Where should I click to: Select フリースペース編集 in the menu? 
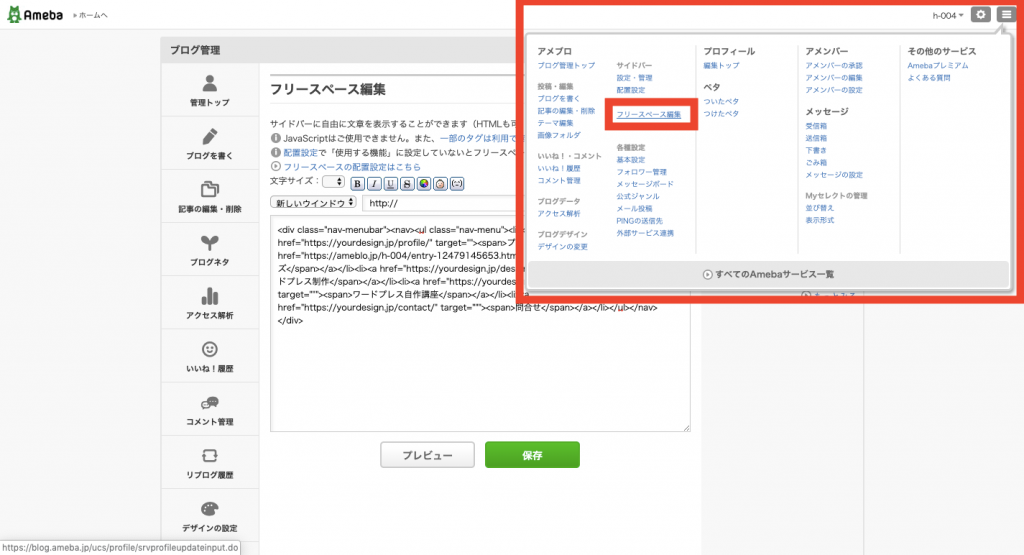click(x=648, y=116)
